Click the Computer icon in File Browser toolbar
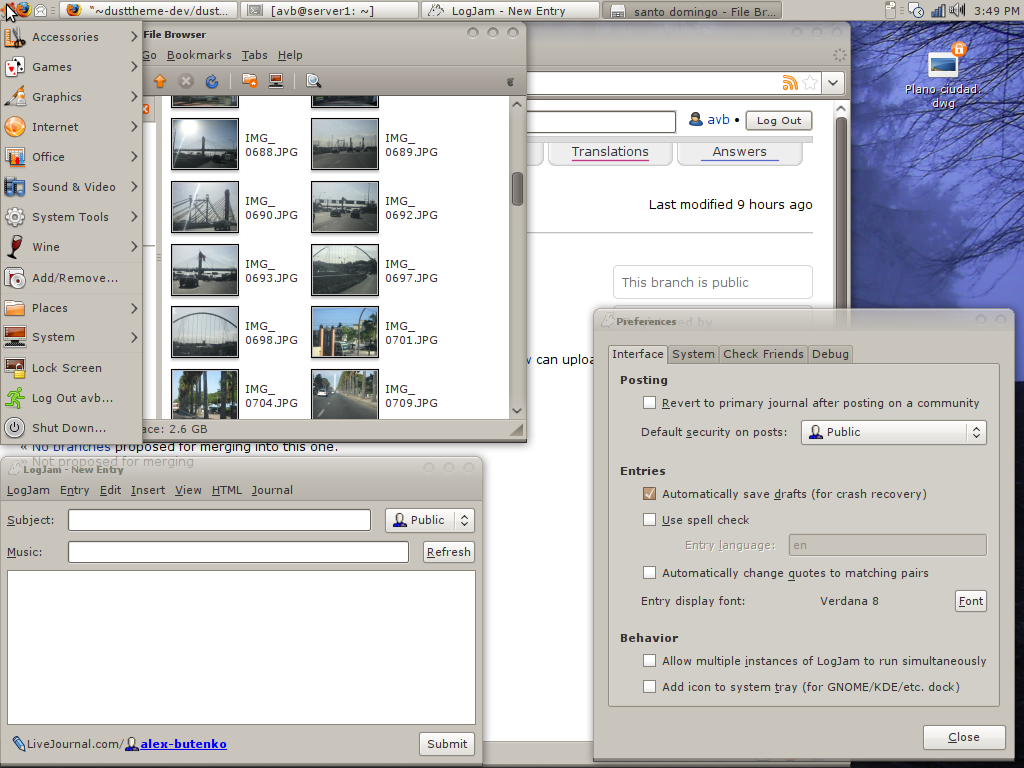Viewport: 1024px width, 768px height. pyautogui.click(x=276, y=81)
